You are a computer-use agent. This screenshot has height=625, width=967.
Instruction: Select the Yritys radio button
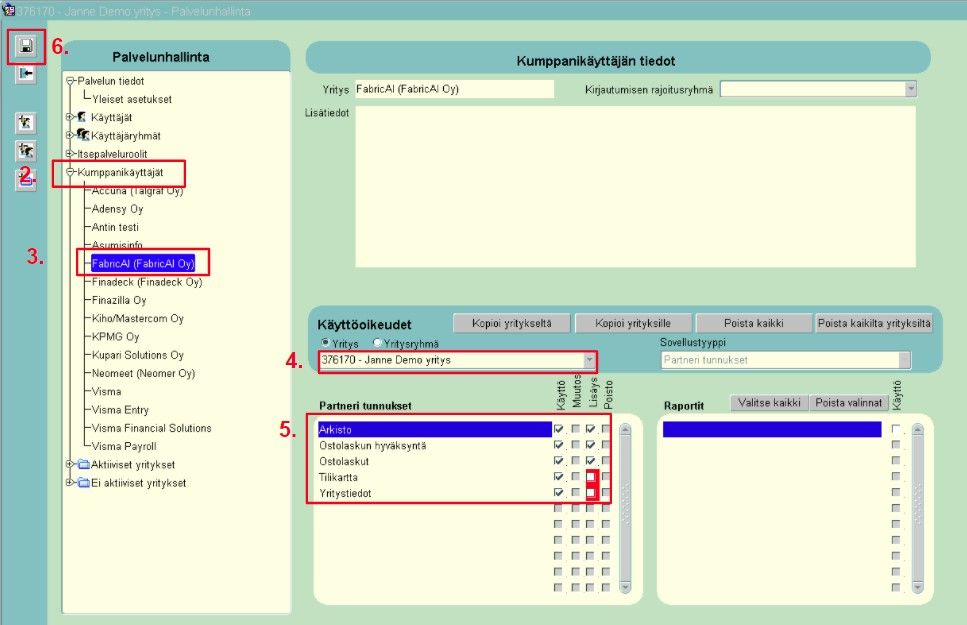[x=326, y=342]
